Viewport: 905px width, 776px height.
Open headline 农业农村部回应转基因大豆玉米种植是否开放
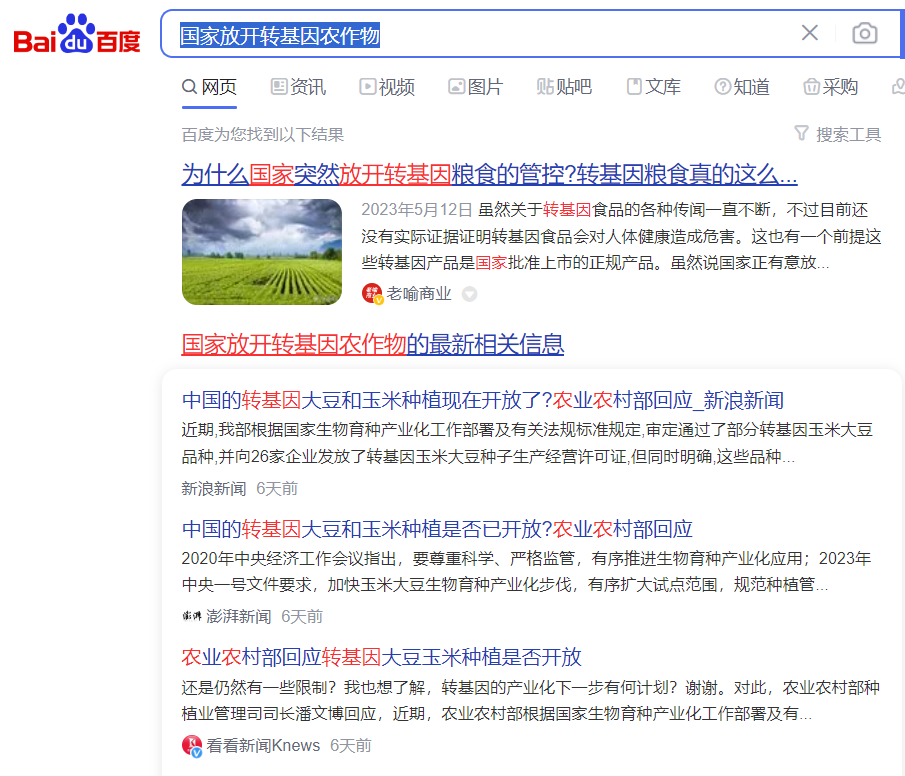(382, 657)
